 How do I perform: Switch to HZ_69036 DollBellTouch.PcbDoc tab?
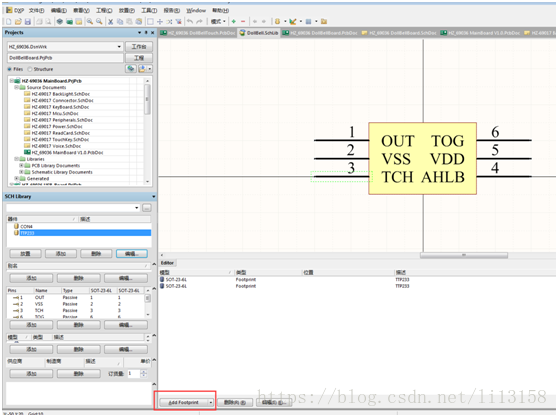pos(198,33)
